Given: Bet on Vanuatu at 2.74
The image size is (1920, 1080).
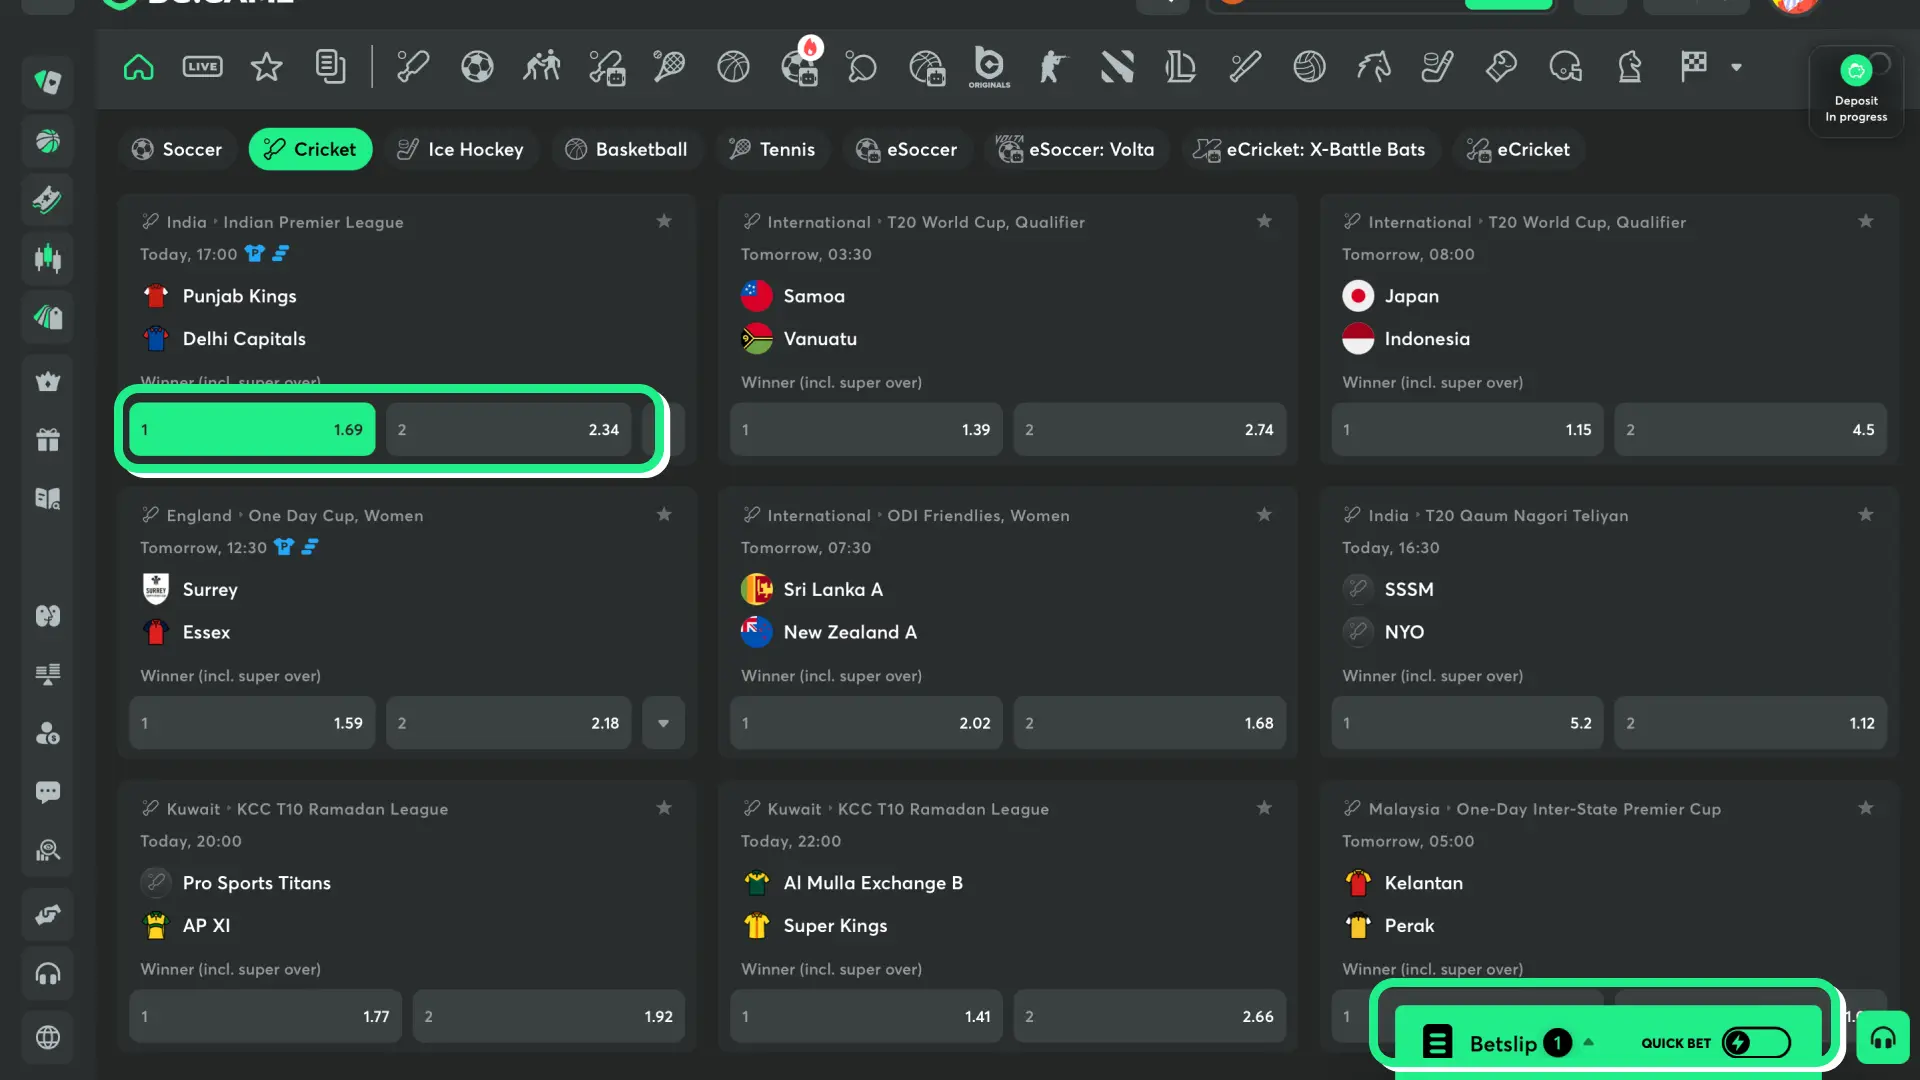Looking at the screenshot, I should tap(1150, 430).
